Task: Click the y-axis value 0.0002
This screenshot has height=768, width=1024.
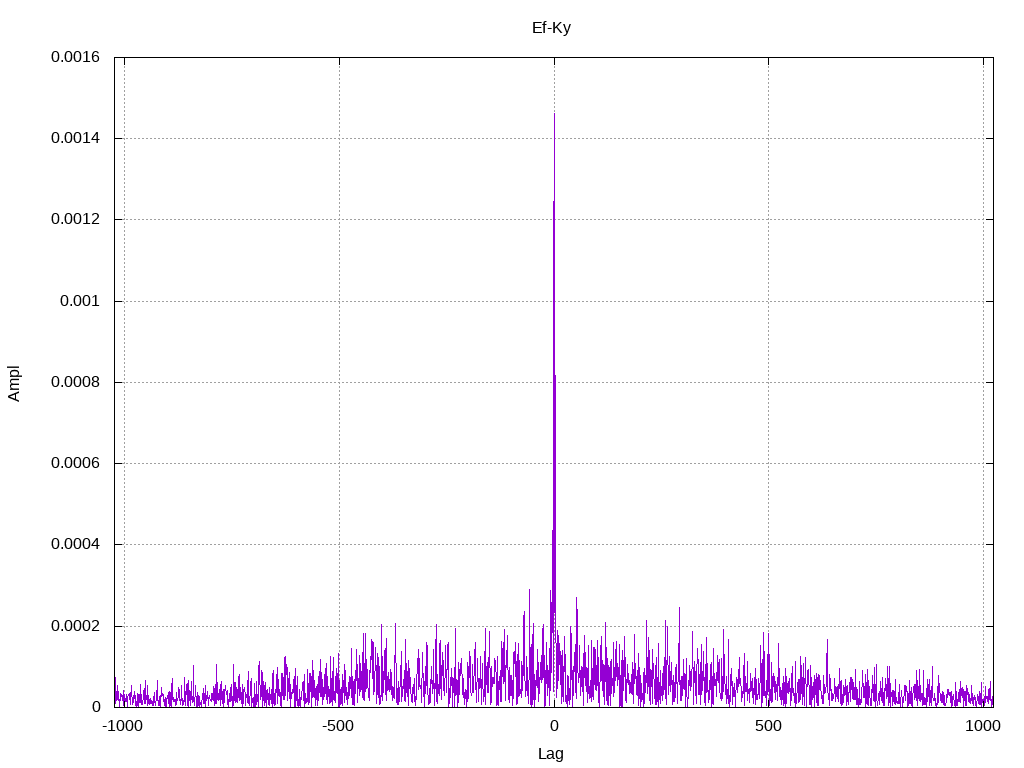Action: (x=76, y=626)
